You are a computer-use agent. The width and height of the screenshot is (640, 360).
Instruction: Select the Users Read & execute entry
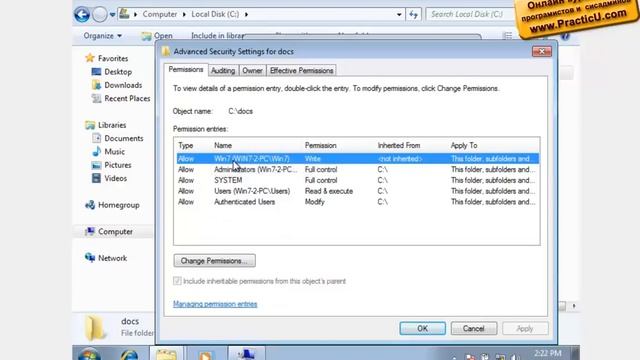click(x=358, y=191)
